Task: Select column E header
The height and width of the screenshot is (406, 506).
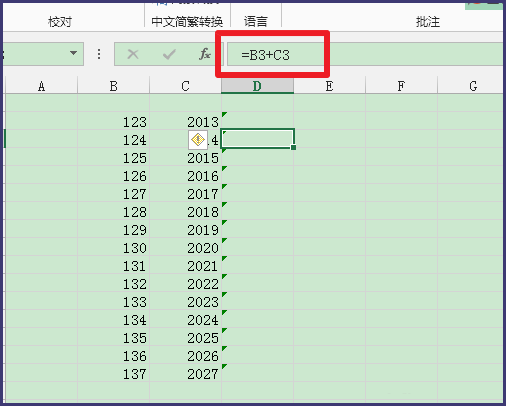Action: (x=329, y=86)
